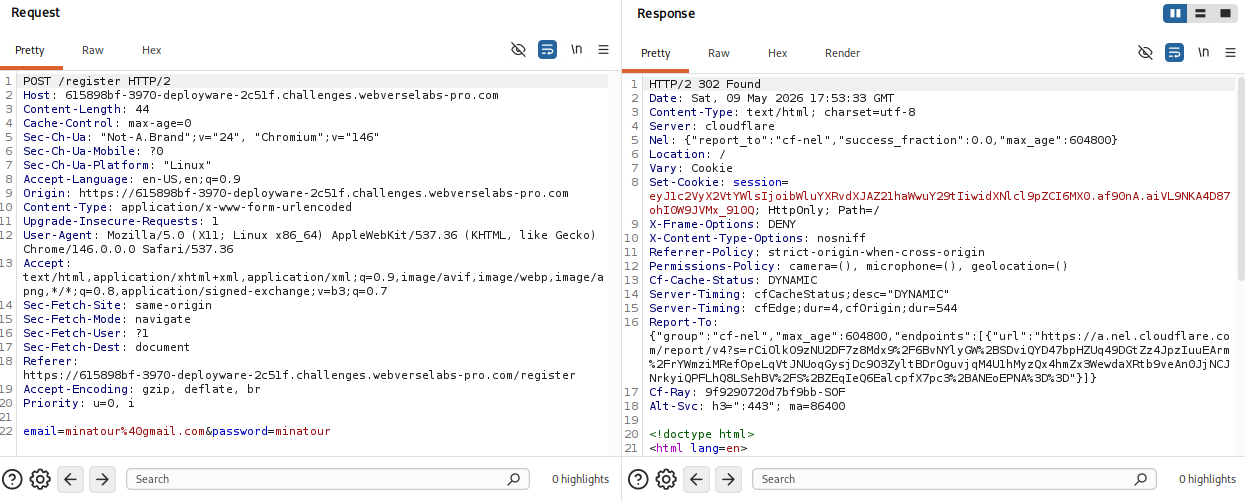Click Request magnifier icon in search box
The width and height of the screenshot is (1245, 501).
(x=514, y=479)
